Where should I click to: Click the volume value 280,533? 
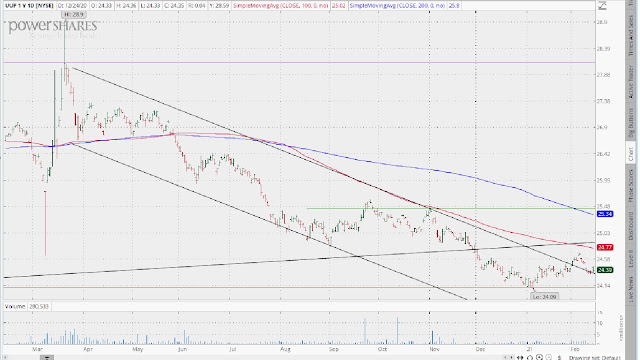[x=39, y=306]
